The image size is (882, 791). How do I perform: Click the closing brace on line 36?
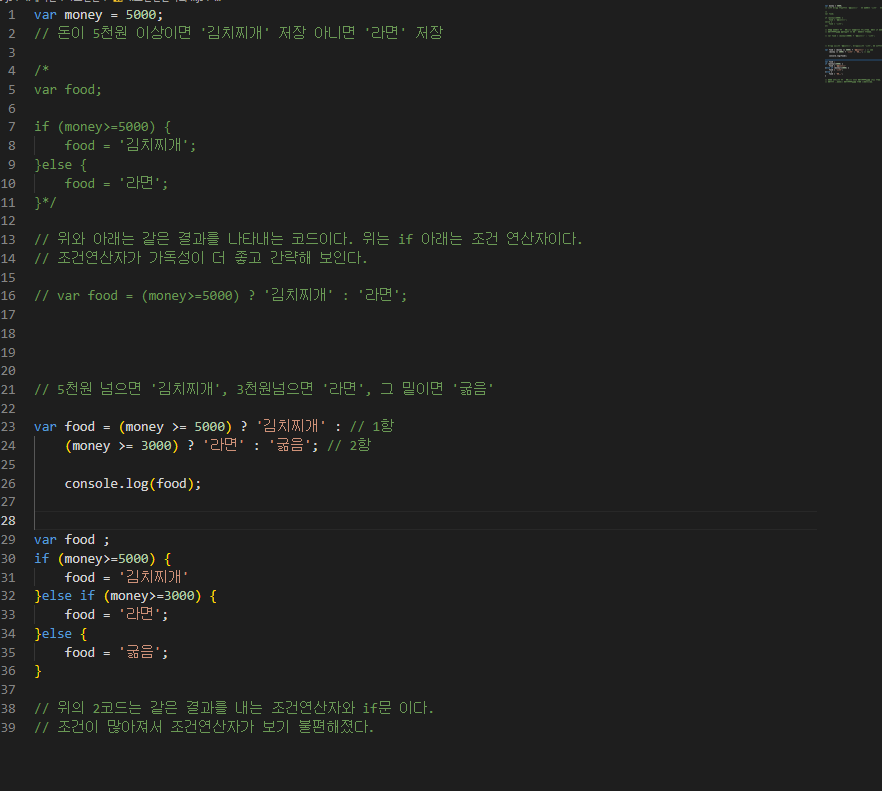pyautogui.click(x=38, y=671)
